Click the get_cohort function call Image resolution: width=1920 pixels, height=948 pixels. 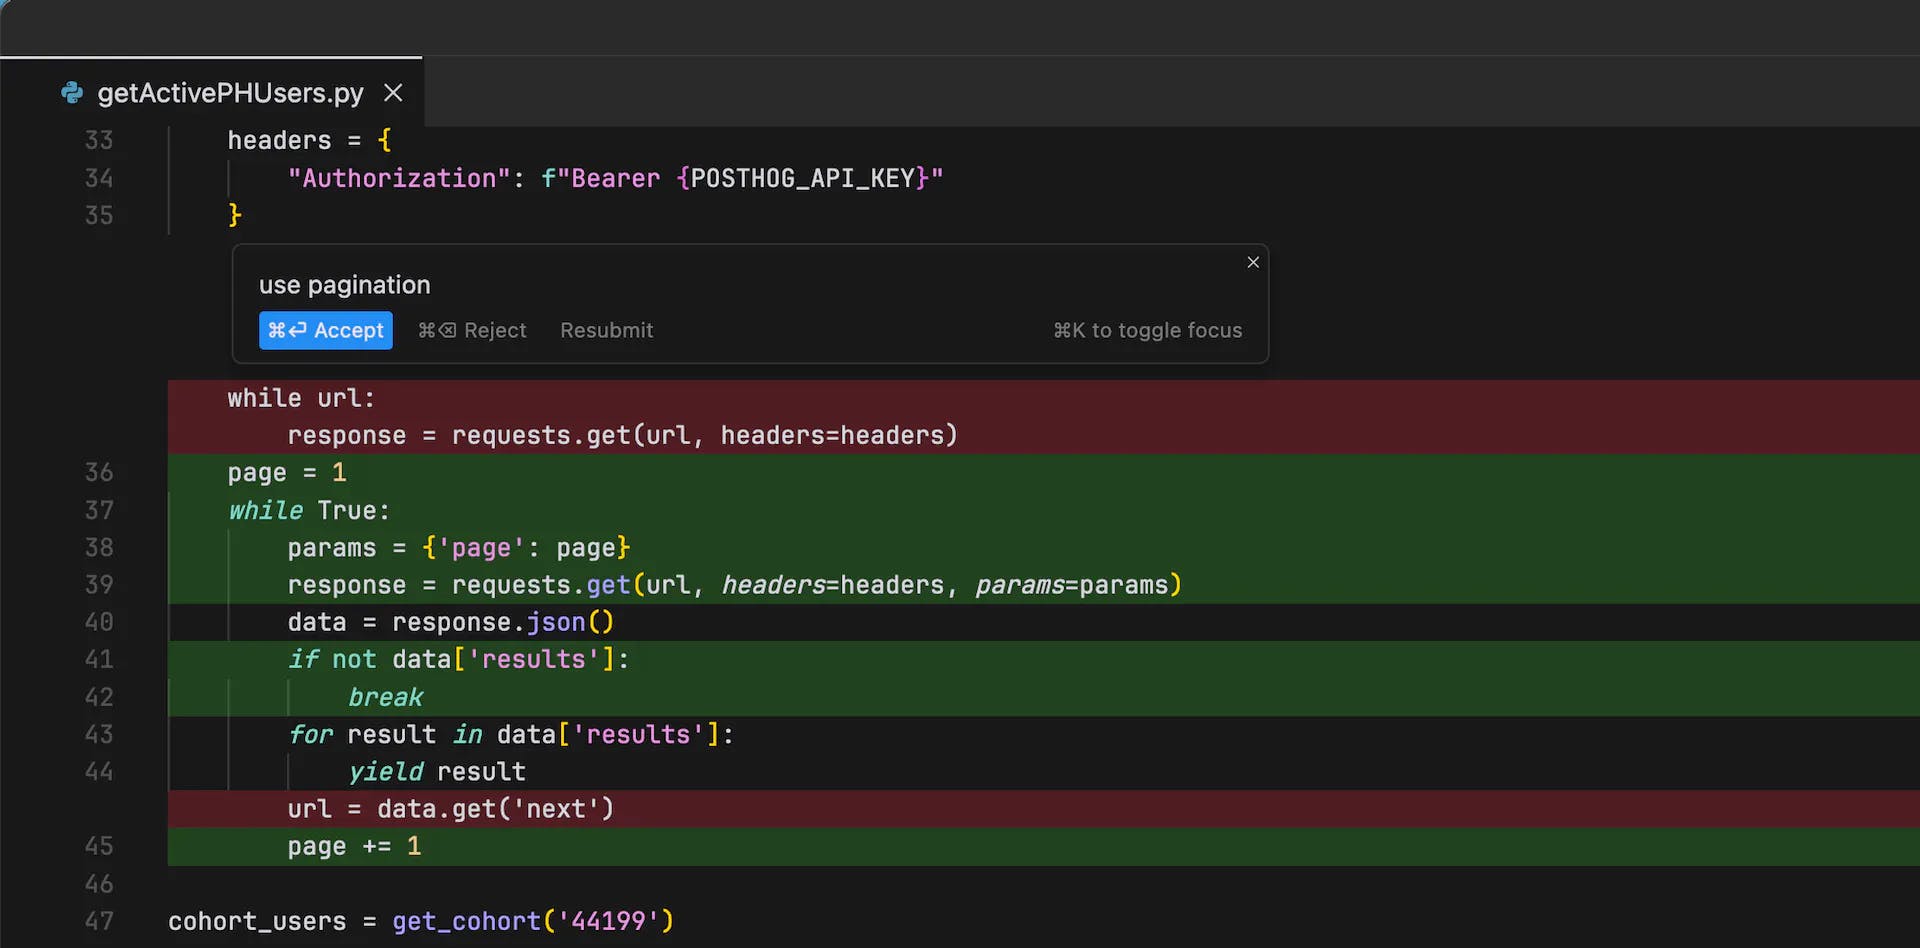tap(466, 921)
